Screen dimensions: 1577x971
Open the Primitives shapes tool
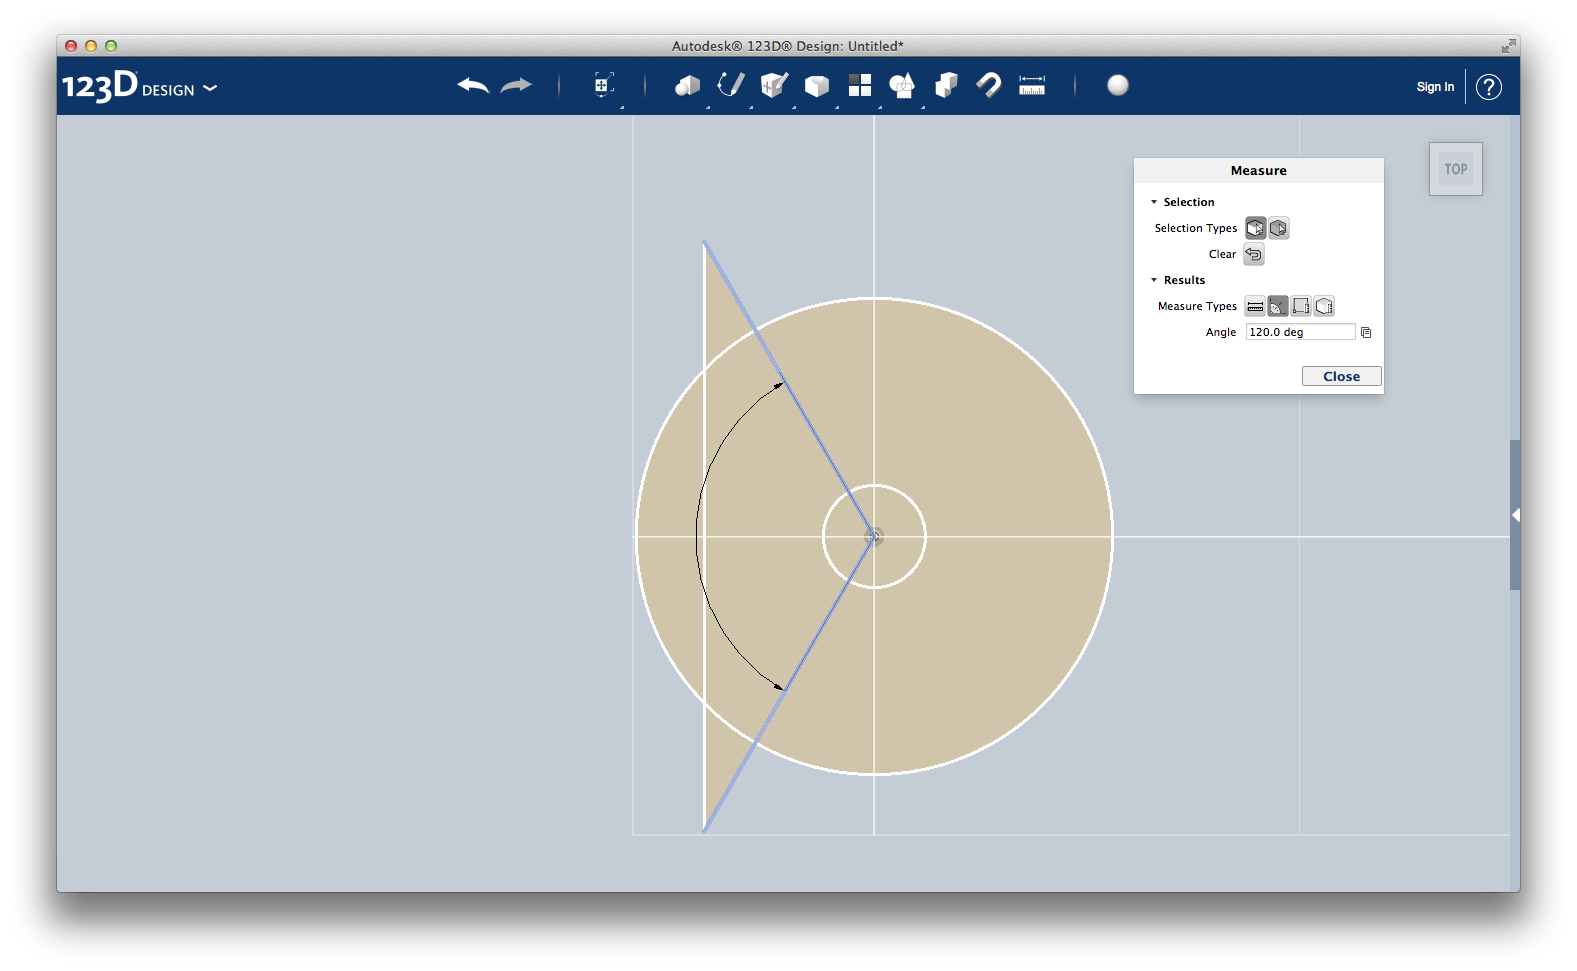click(688, 86)
